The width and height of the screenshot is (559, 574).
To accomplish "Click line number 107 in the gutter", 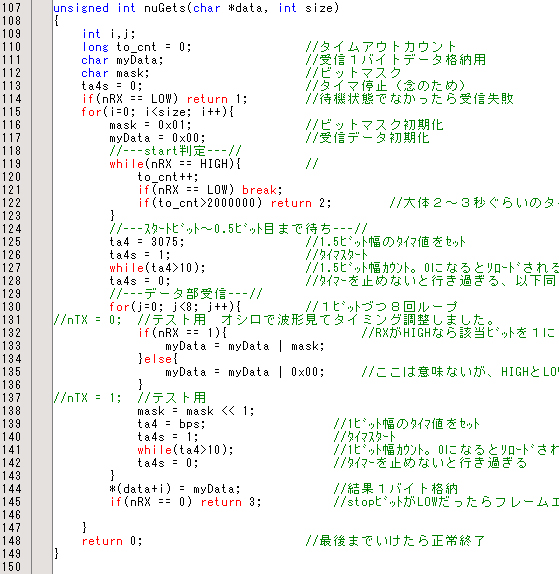I will (x=11, y=8).
